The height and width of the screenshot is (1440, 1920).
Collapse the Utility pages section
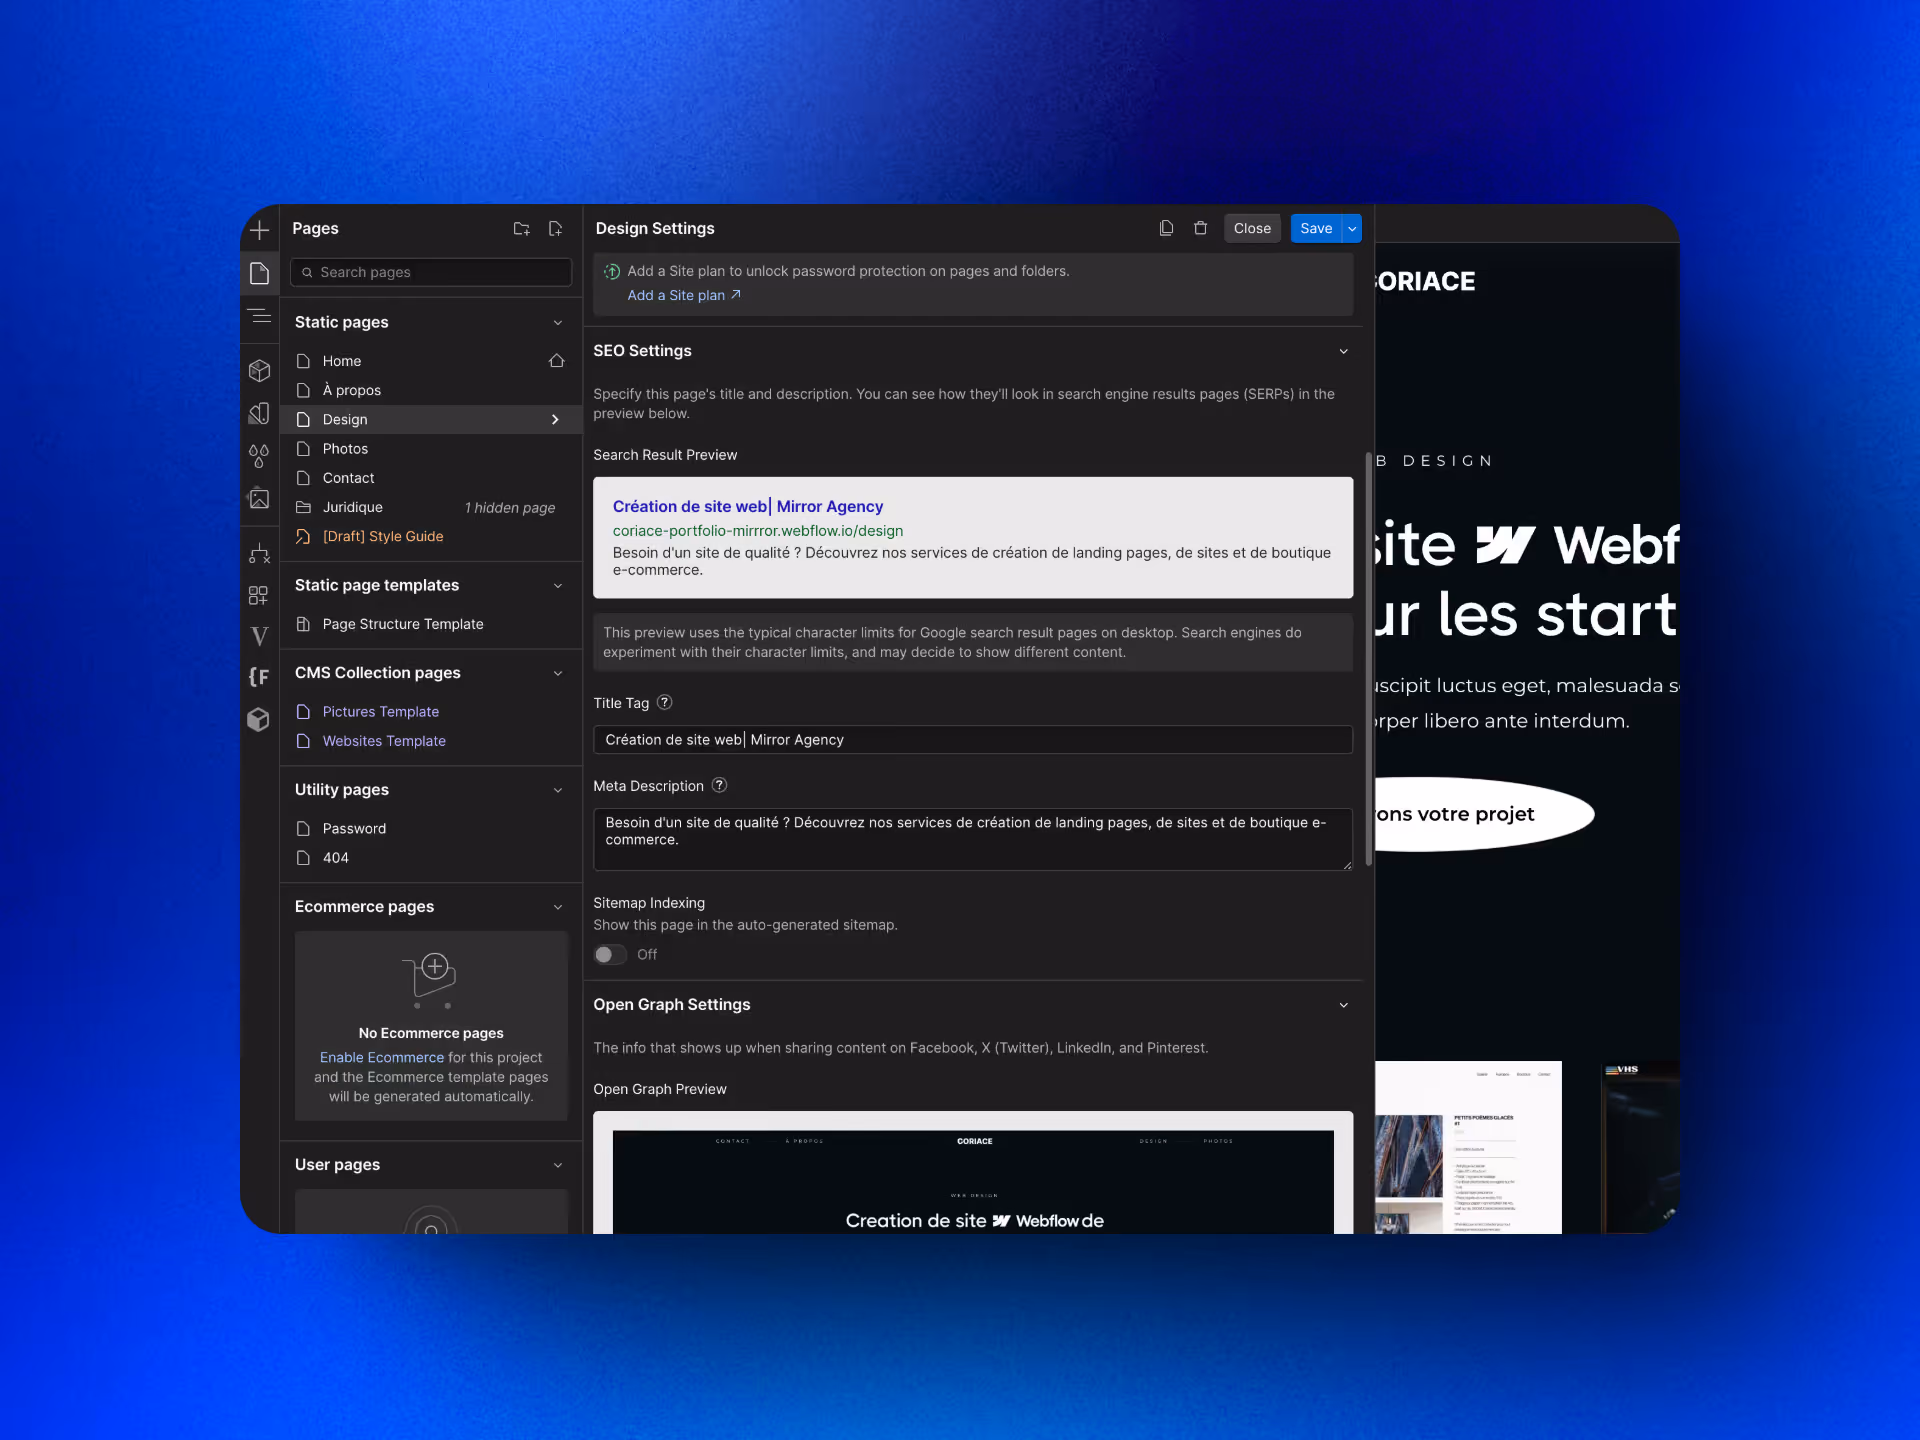[558, 790]
